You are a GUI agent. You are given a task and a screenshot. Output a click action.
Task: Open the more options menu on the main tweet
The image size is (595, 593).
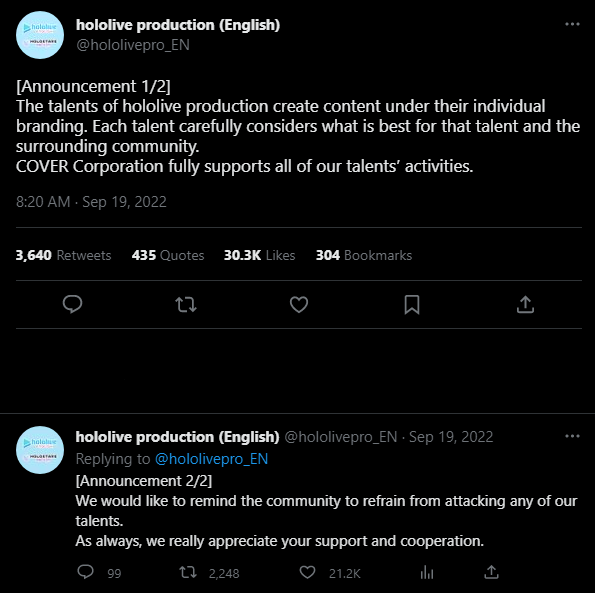(x=572, y=24)
